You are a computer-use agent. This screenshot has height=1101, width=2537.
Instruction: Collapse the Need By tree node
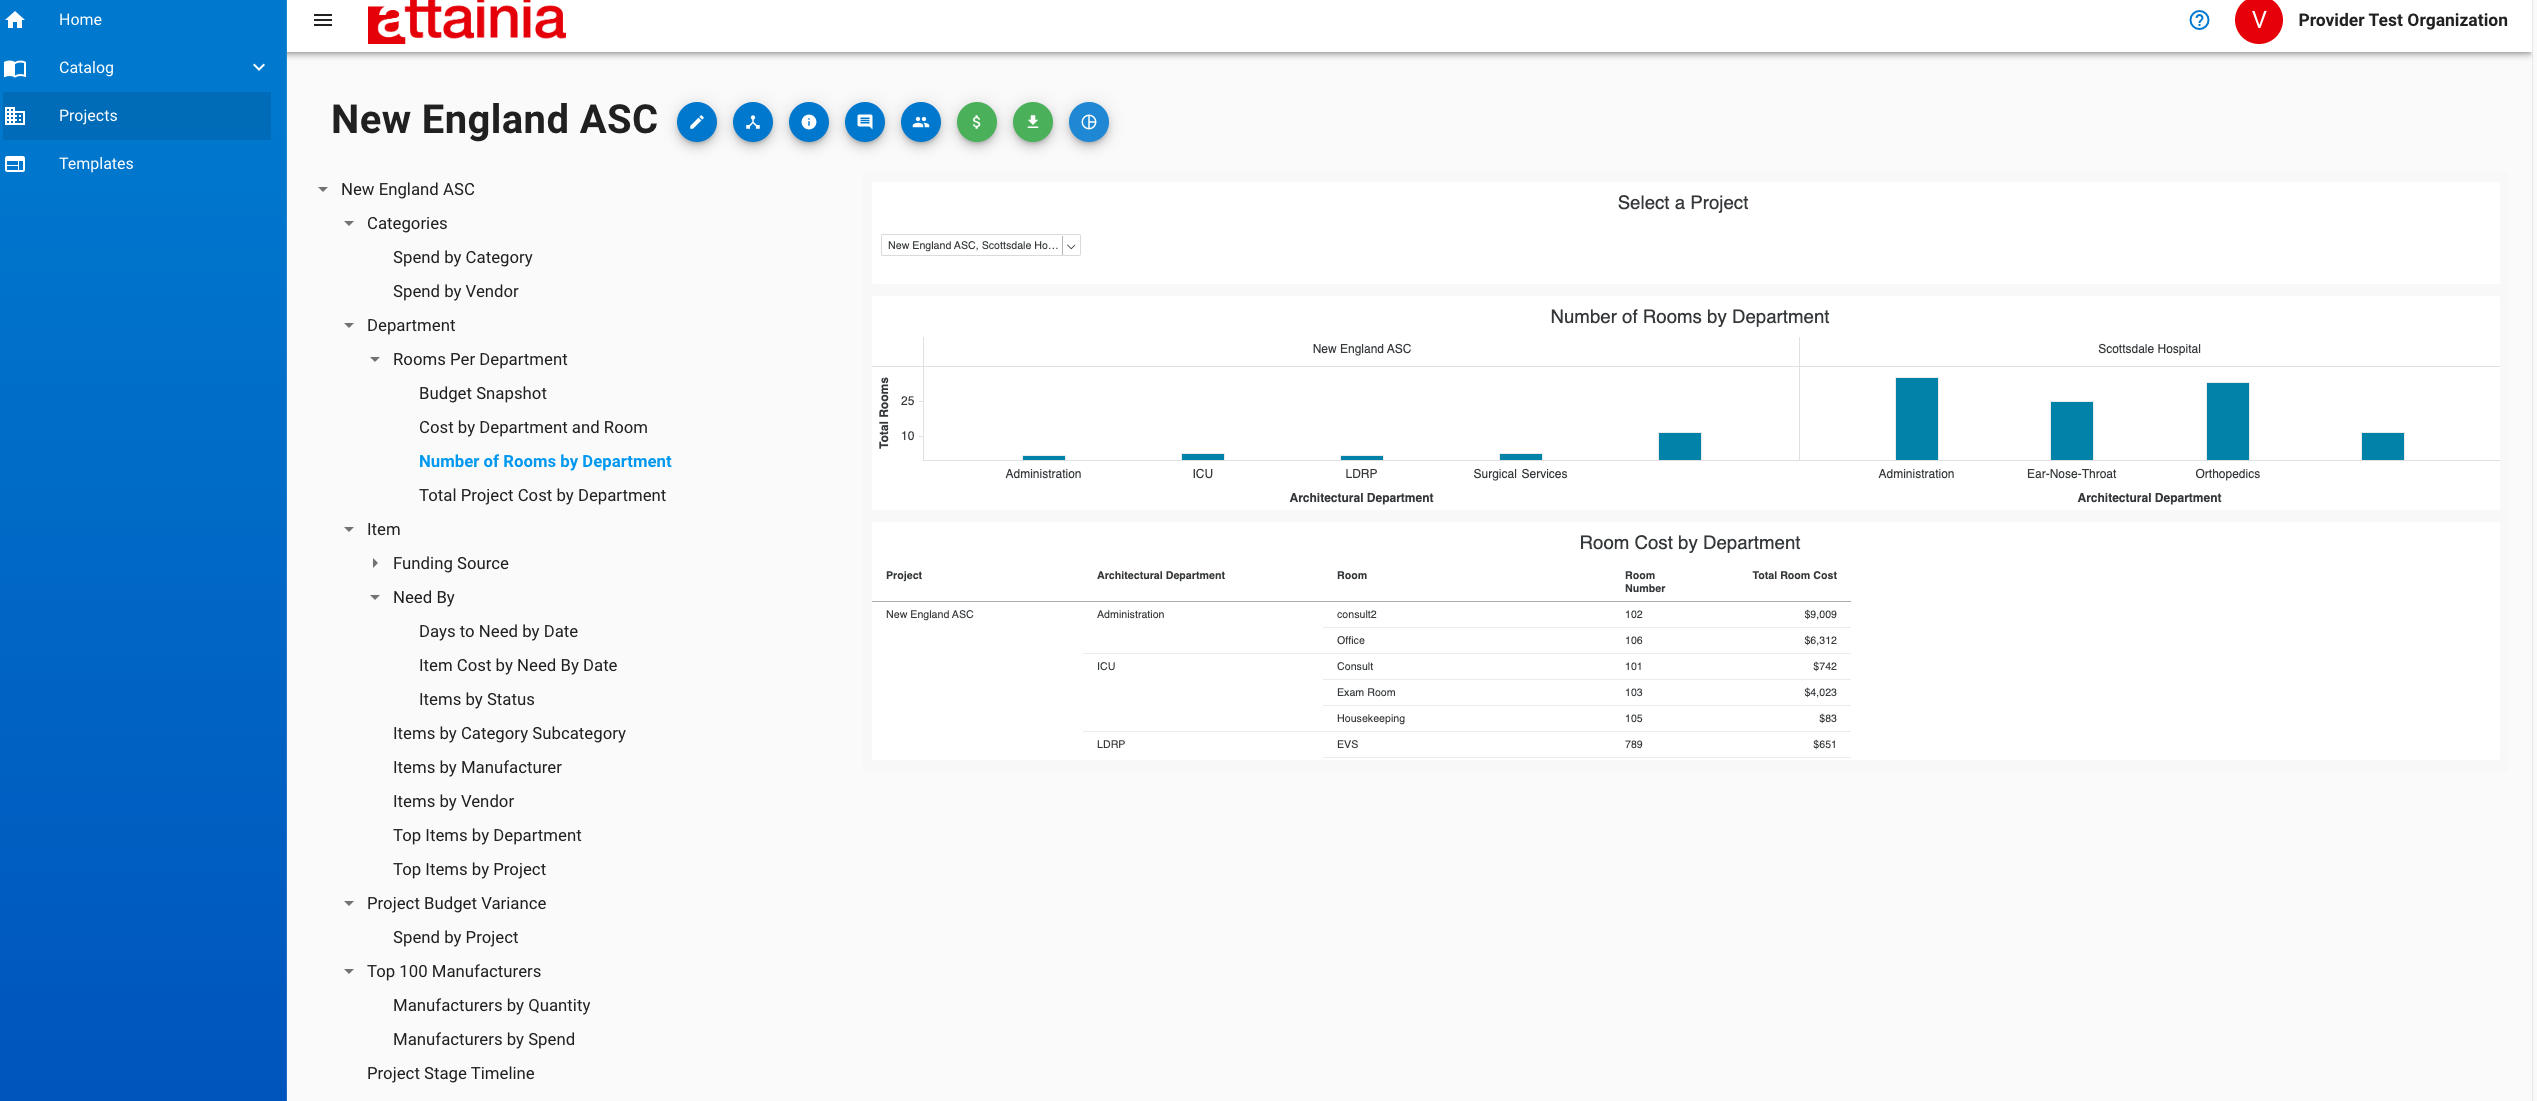[375, 598]
